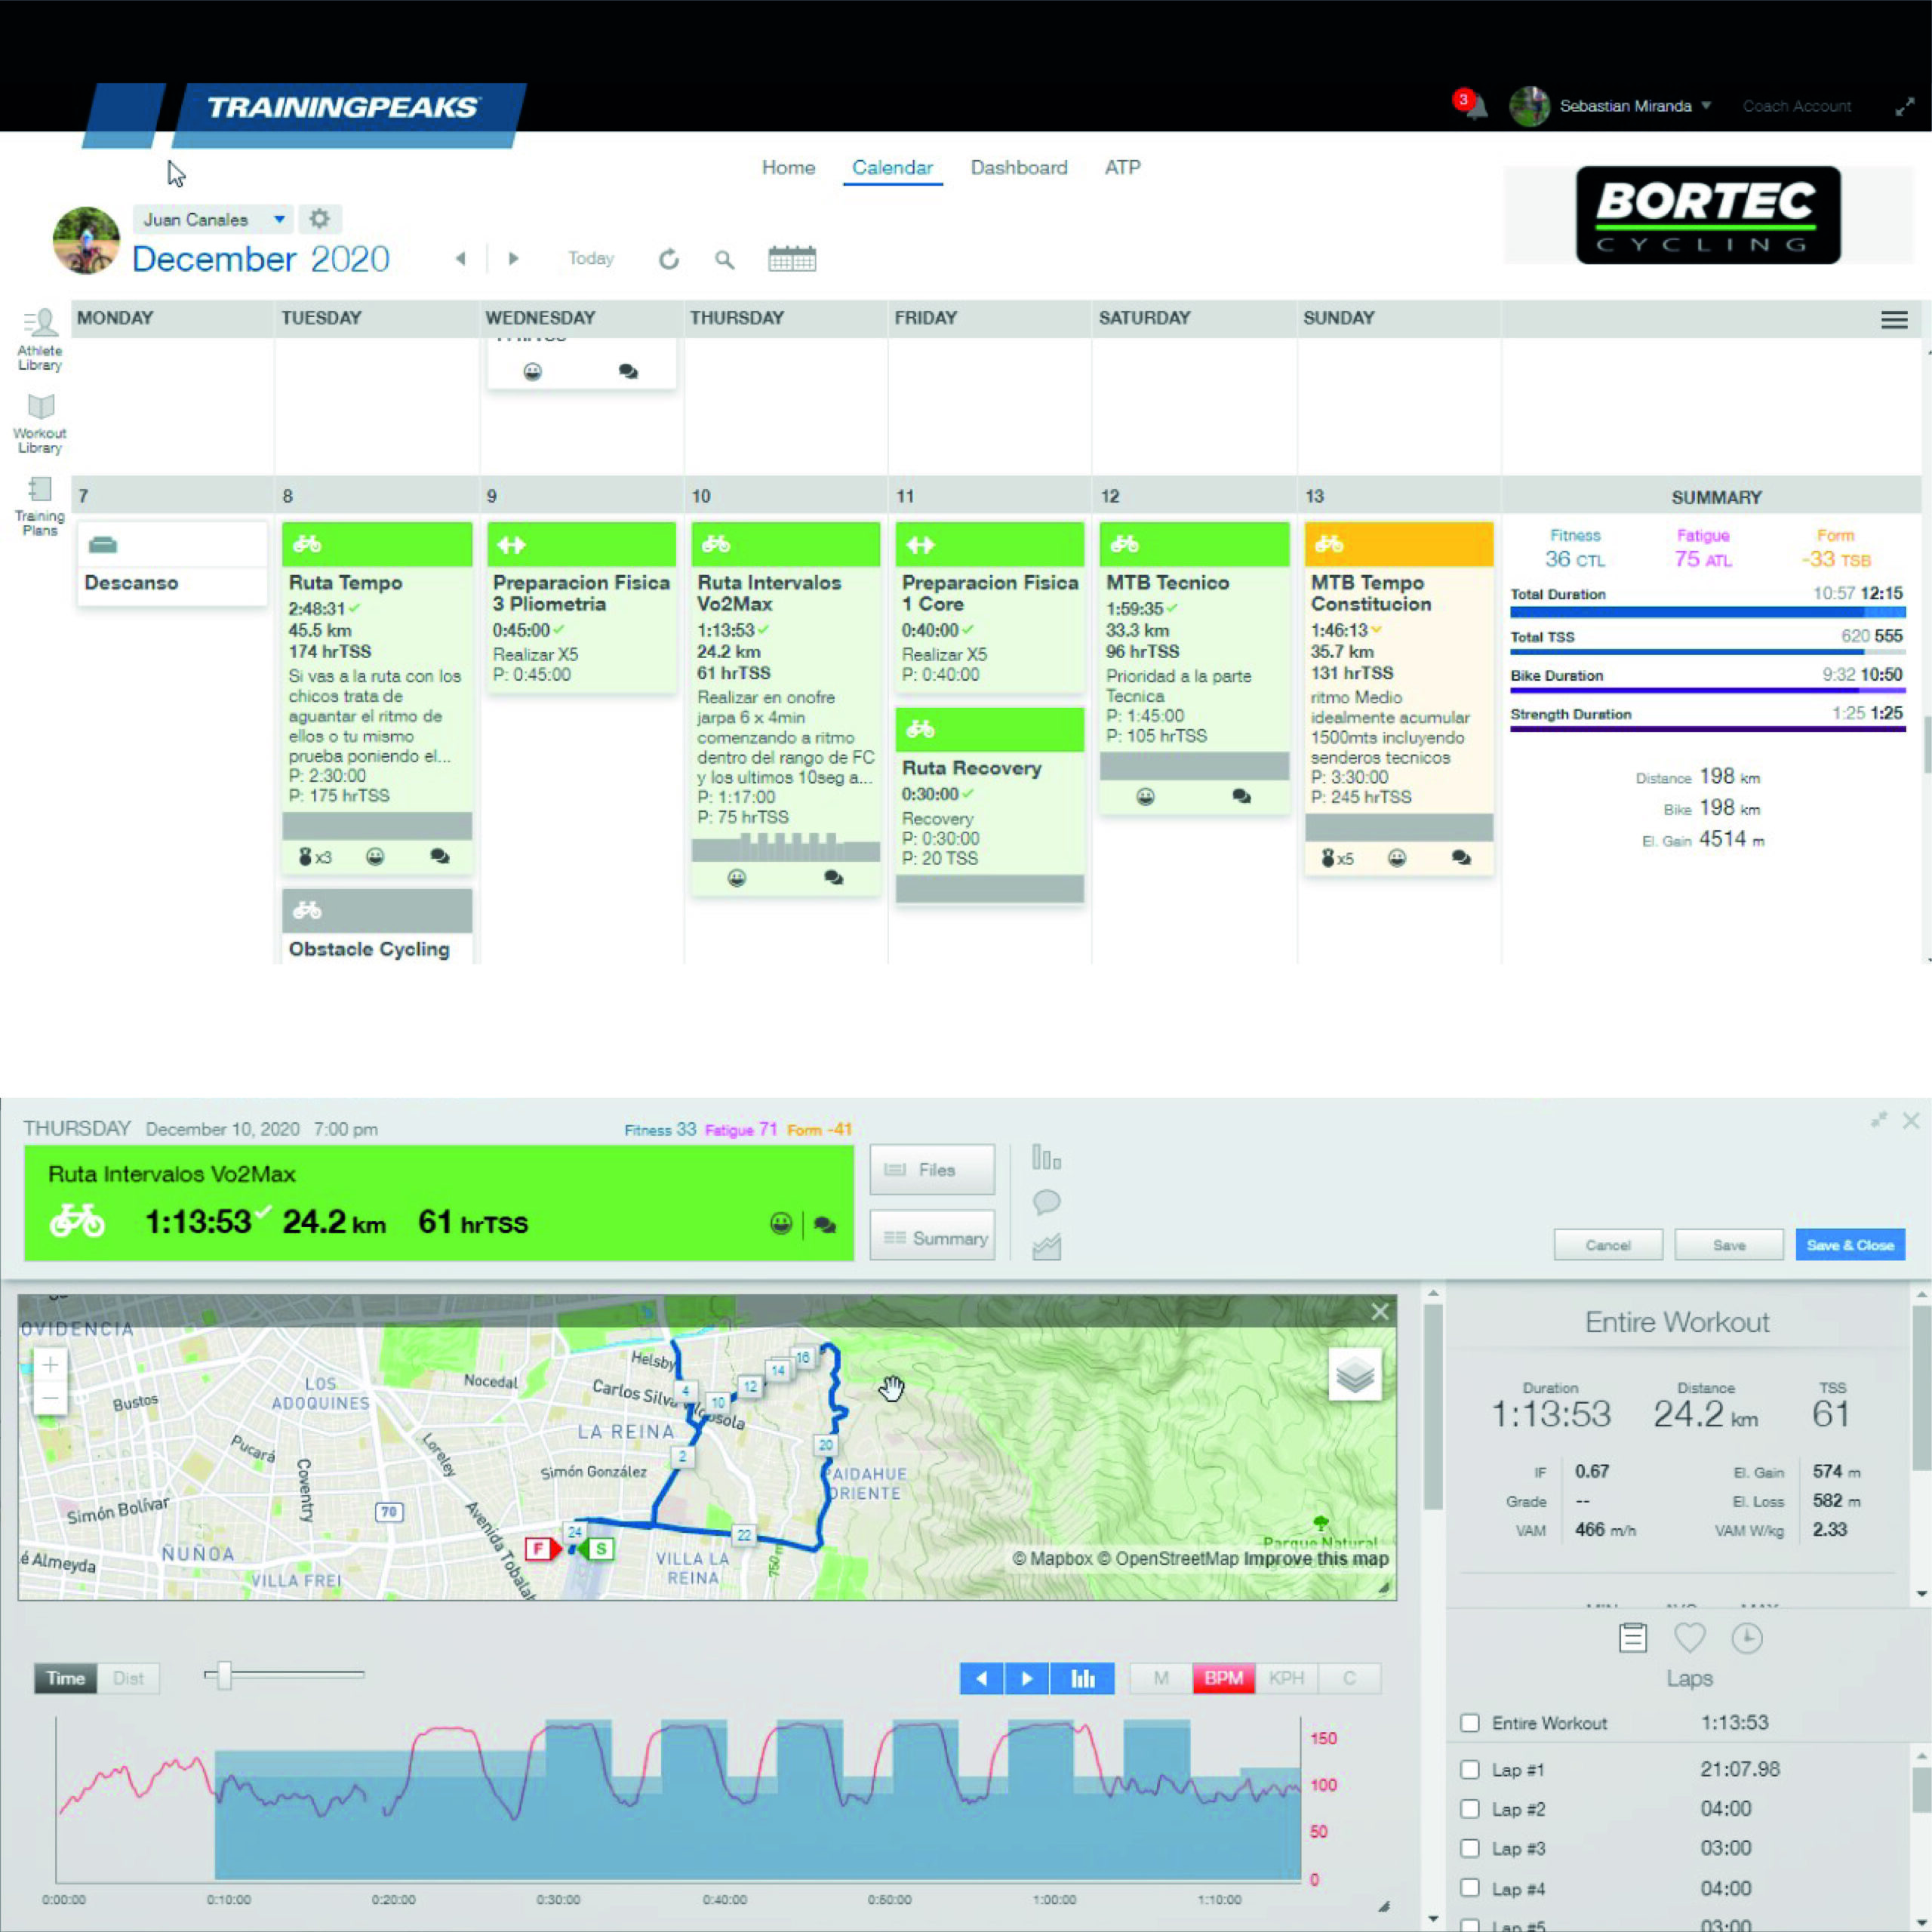Click the calendar vertical scrollbar thumb
Screen dimensions: 1932x1932
[x=1927, y=745]
